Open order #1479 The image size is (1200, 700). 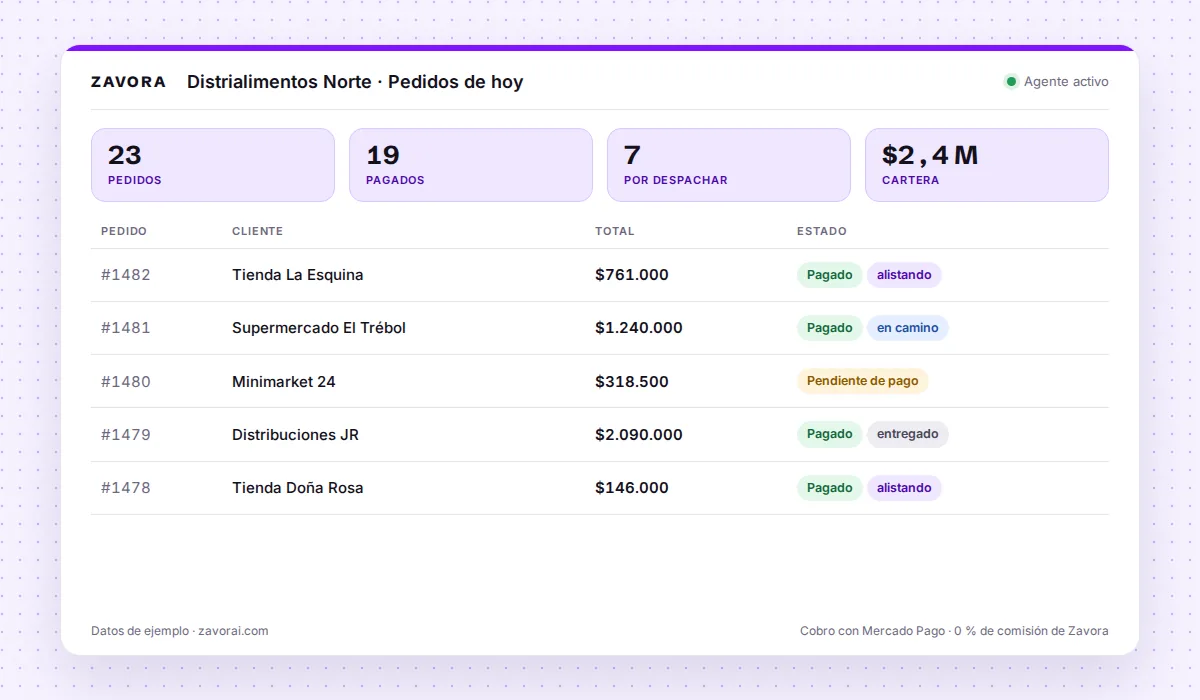coord(126,435)
